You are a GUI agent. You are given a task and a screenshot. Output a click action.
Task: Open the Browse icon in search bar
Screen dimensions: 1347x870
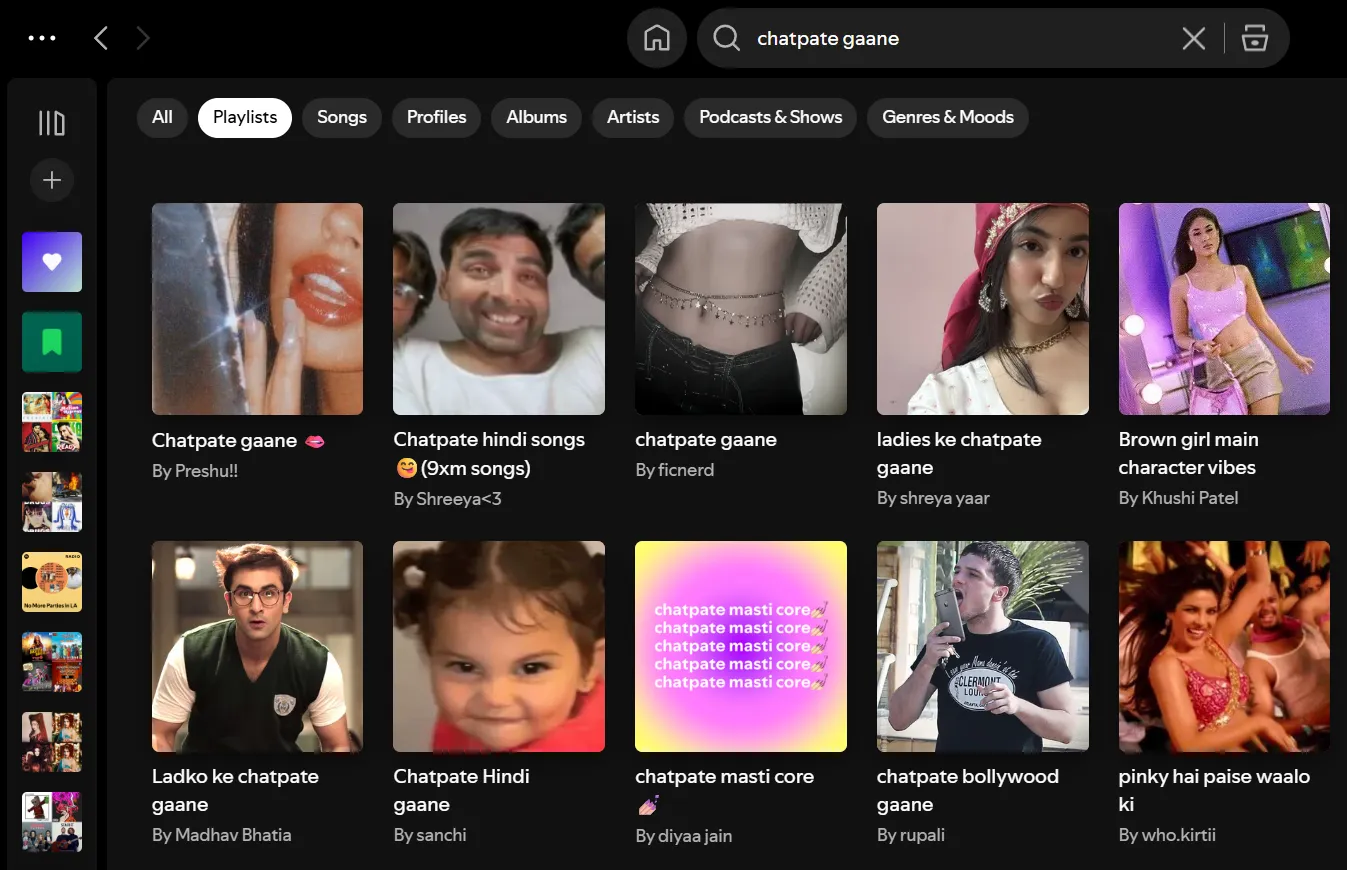pos(1255,39)
